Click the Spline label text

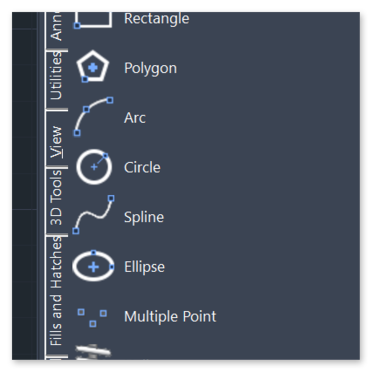[x=144, y=217]
